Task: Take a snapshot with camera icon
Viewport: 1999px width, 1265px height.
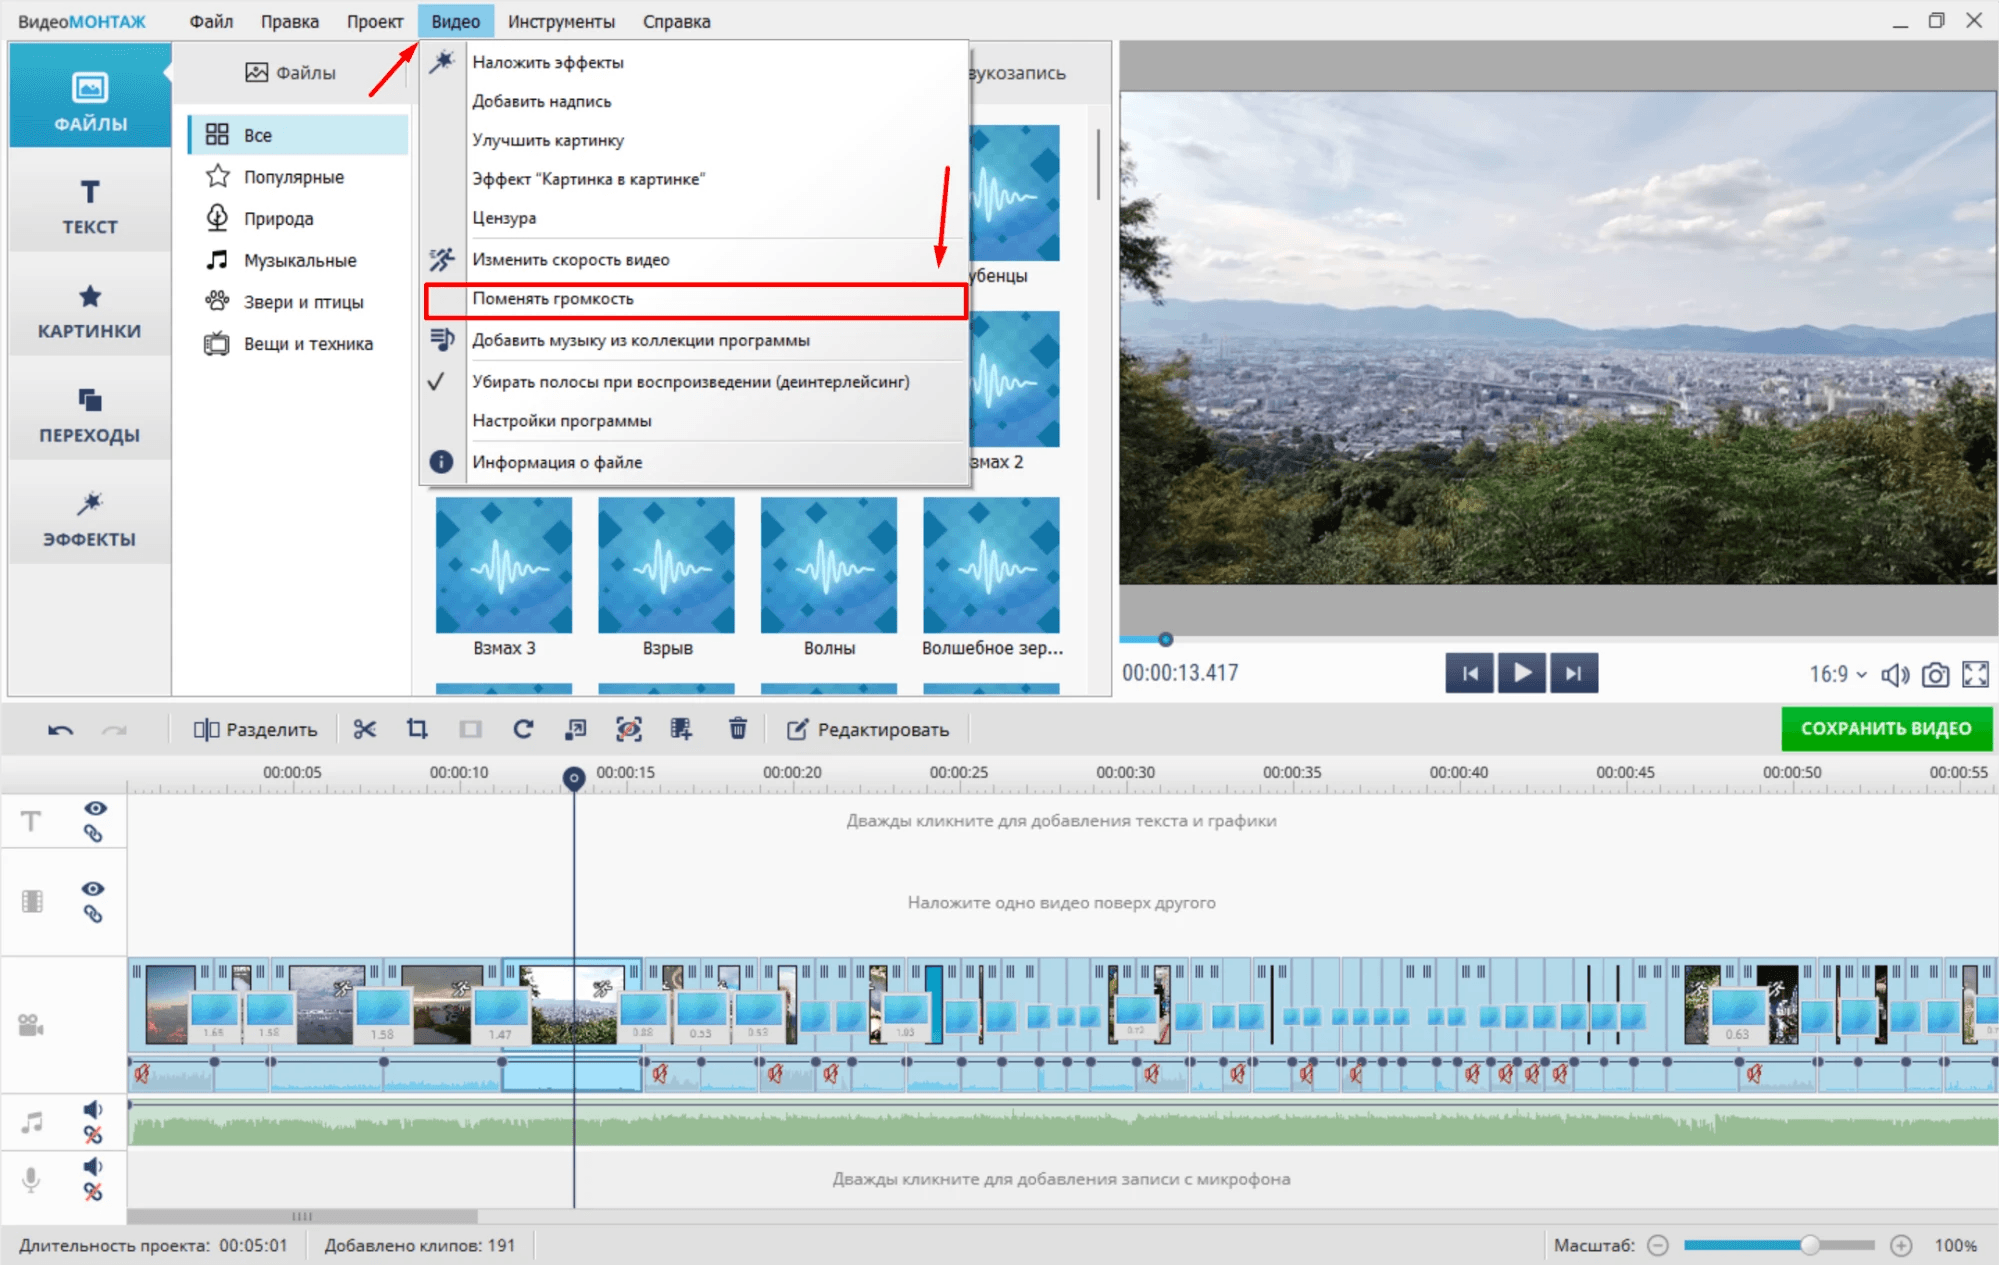Action: click(x=1935, y=675)
